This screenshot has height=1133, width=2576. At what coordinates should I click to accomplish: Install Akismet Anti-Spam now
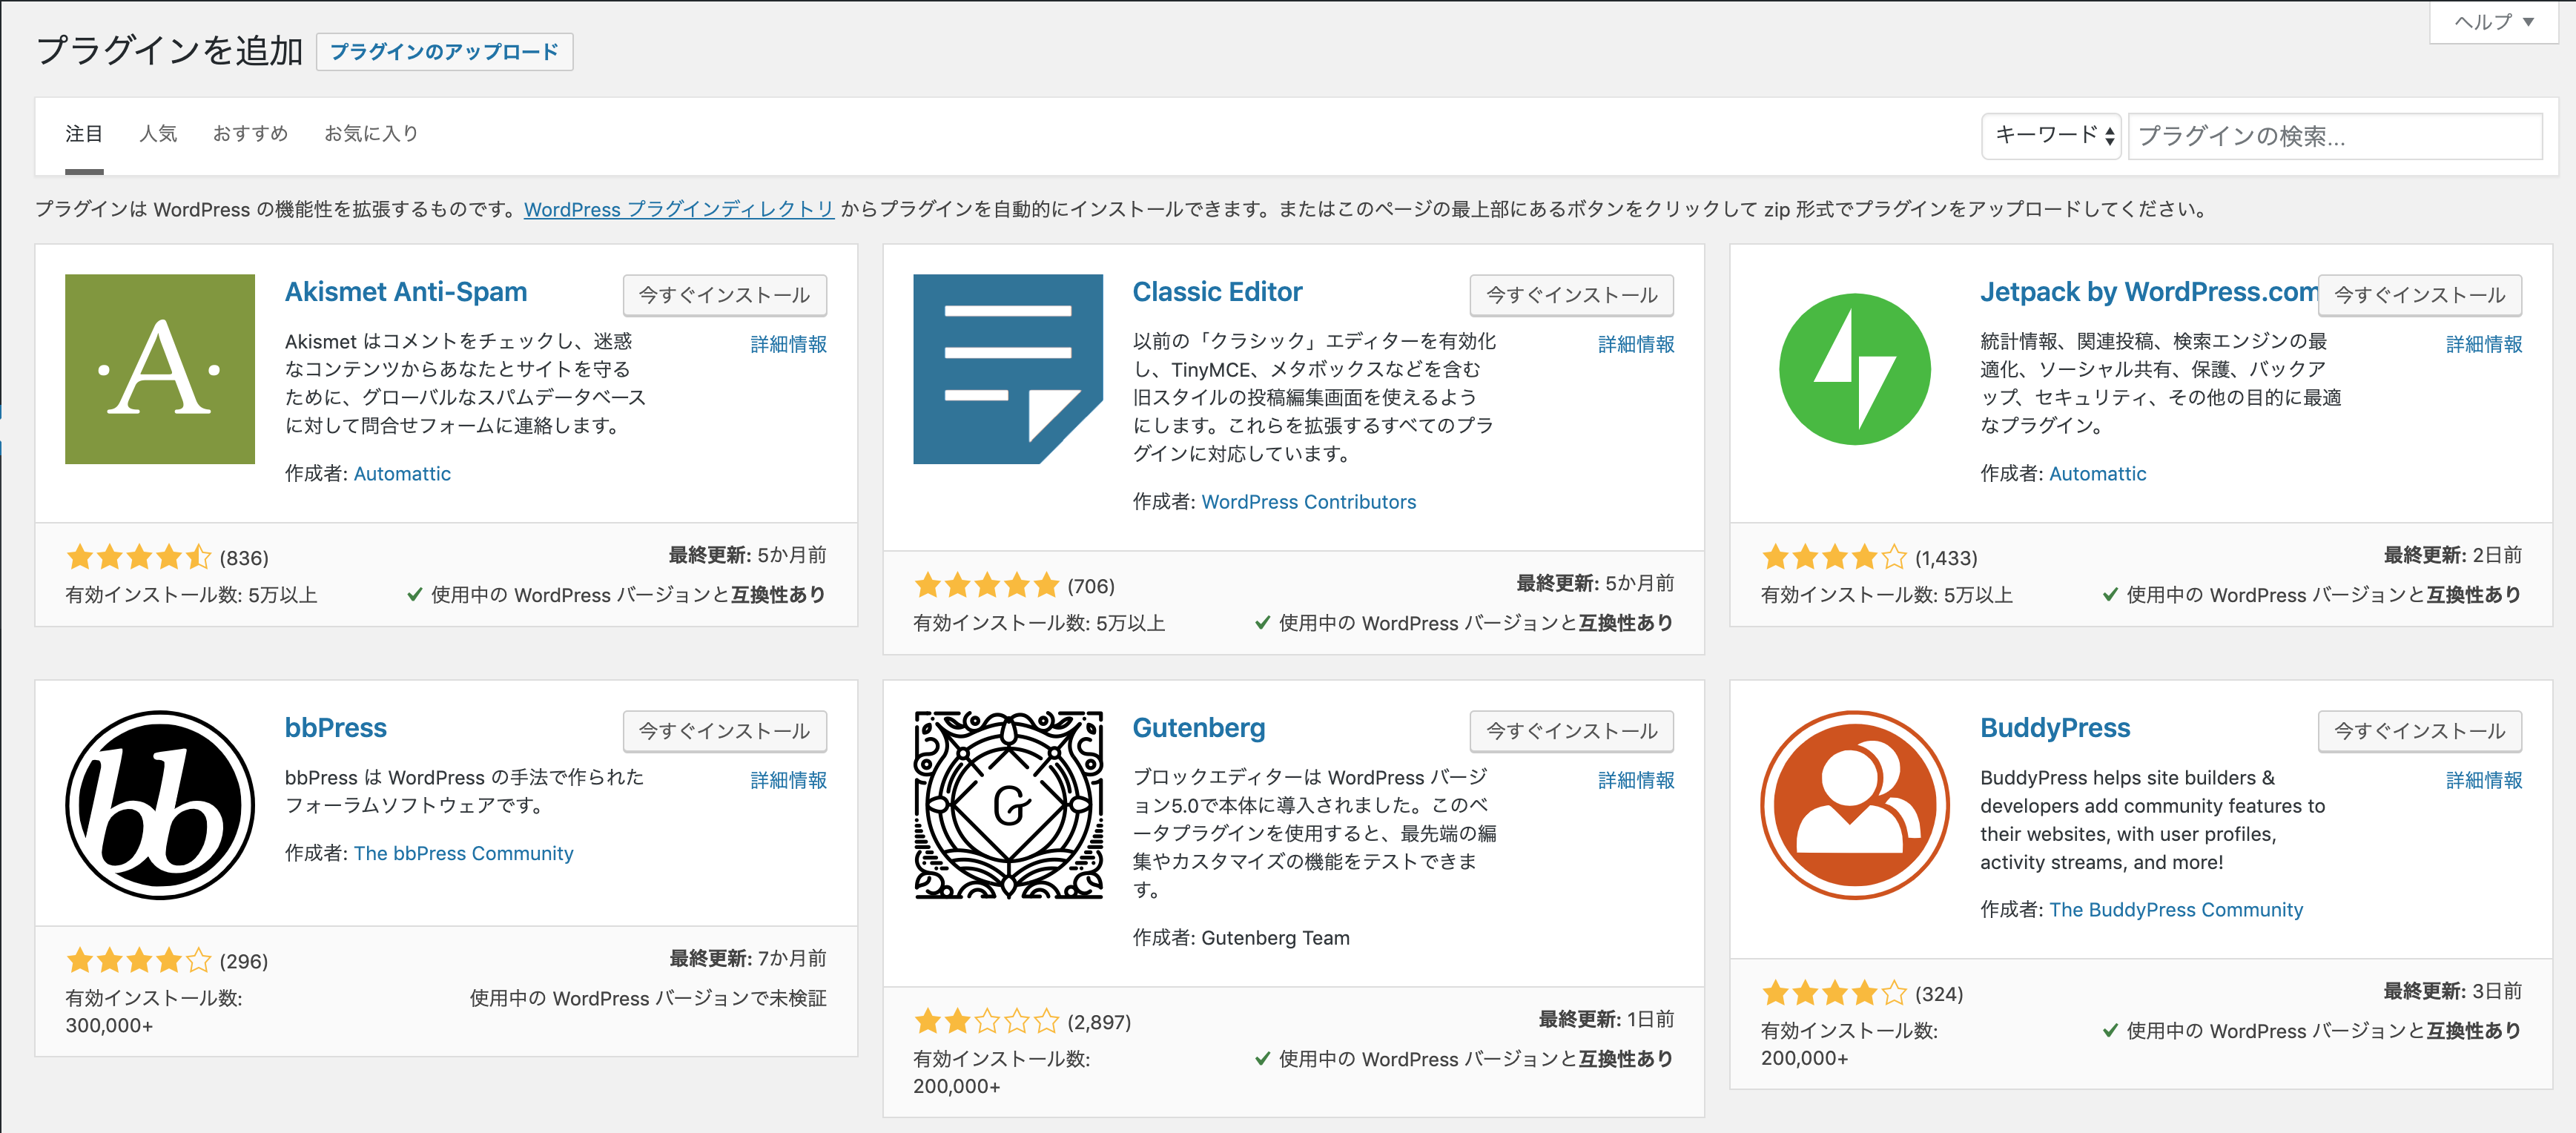click(724, 295)
